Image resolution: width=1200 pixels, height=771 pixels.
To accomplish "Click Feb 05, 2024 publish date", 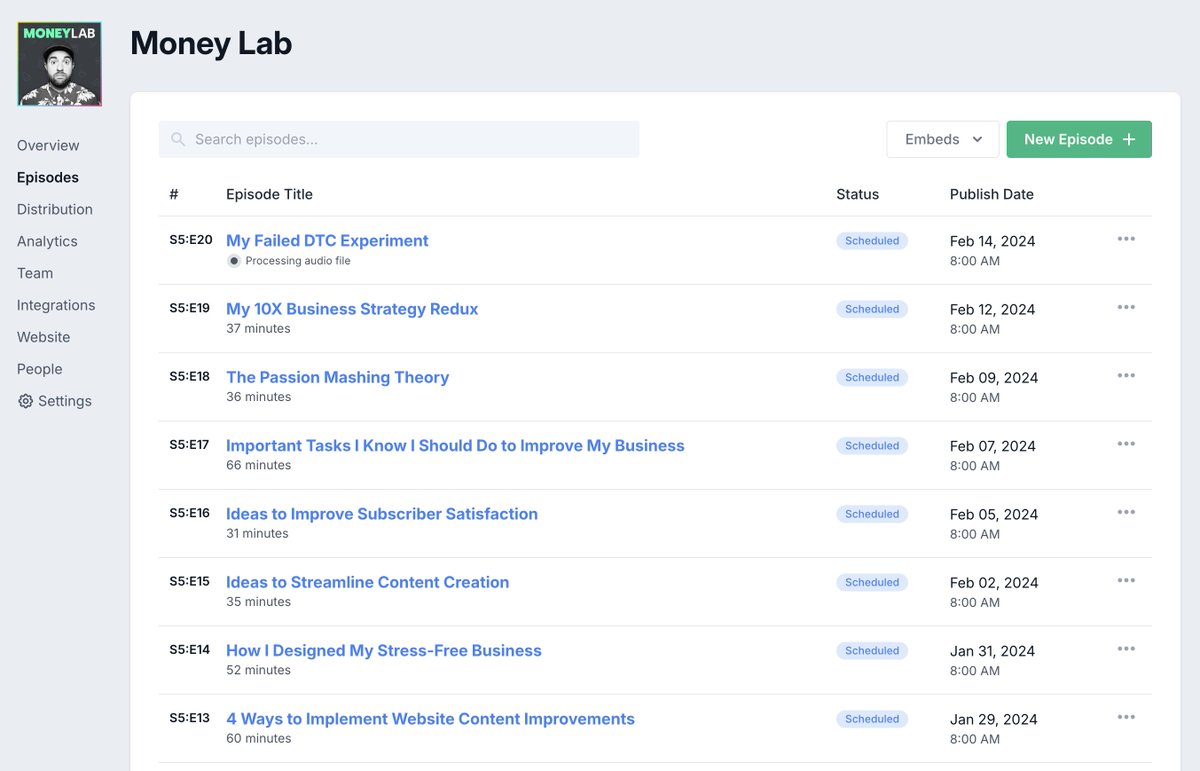I will (x=994, y=514).
